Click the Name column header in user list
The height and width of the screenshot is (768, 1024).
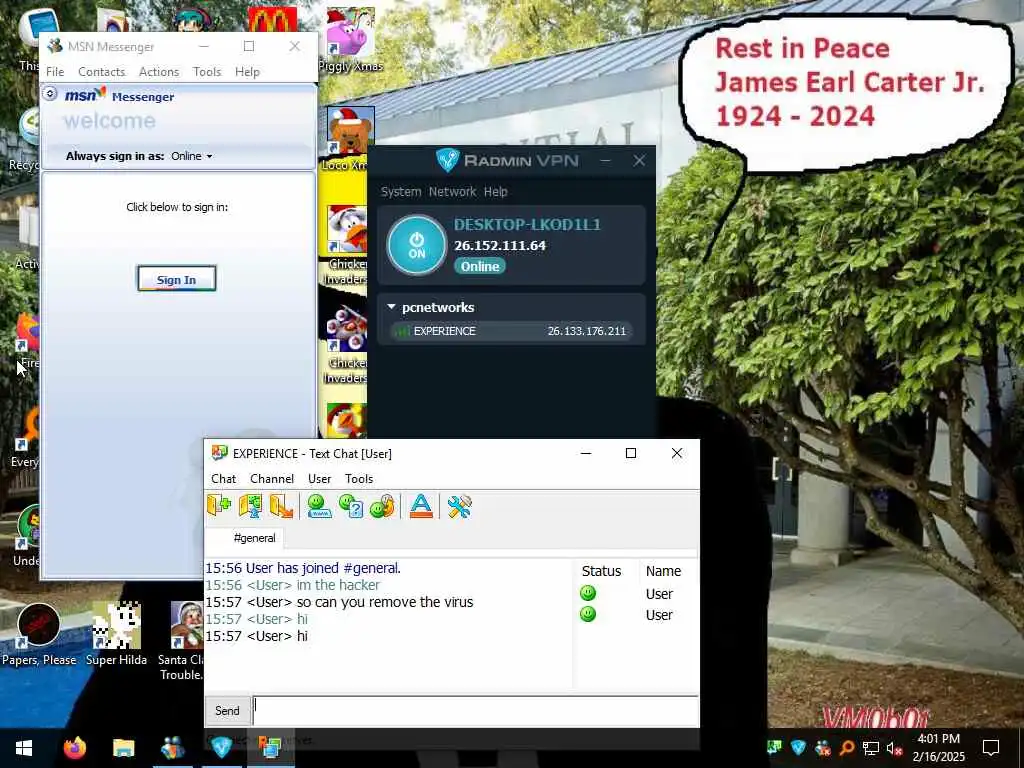(x=664, y=571)
